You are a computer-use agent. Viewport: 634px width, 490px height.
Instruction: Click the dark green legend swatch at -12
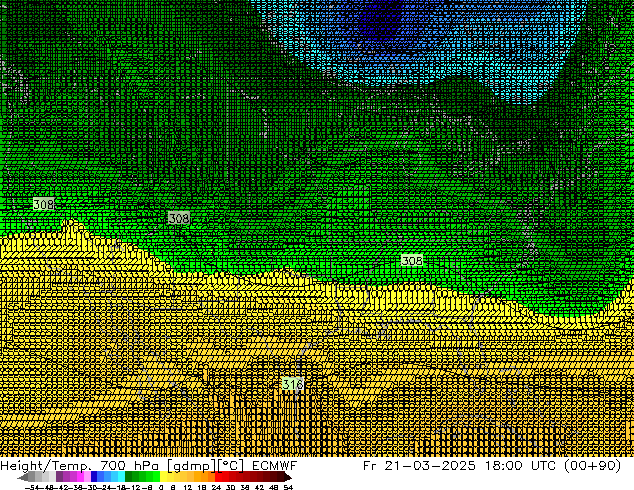point(128,477)
